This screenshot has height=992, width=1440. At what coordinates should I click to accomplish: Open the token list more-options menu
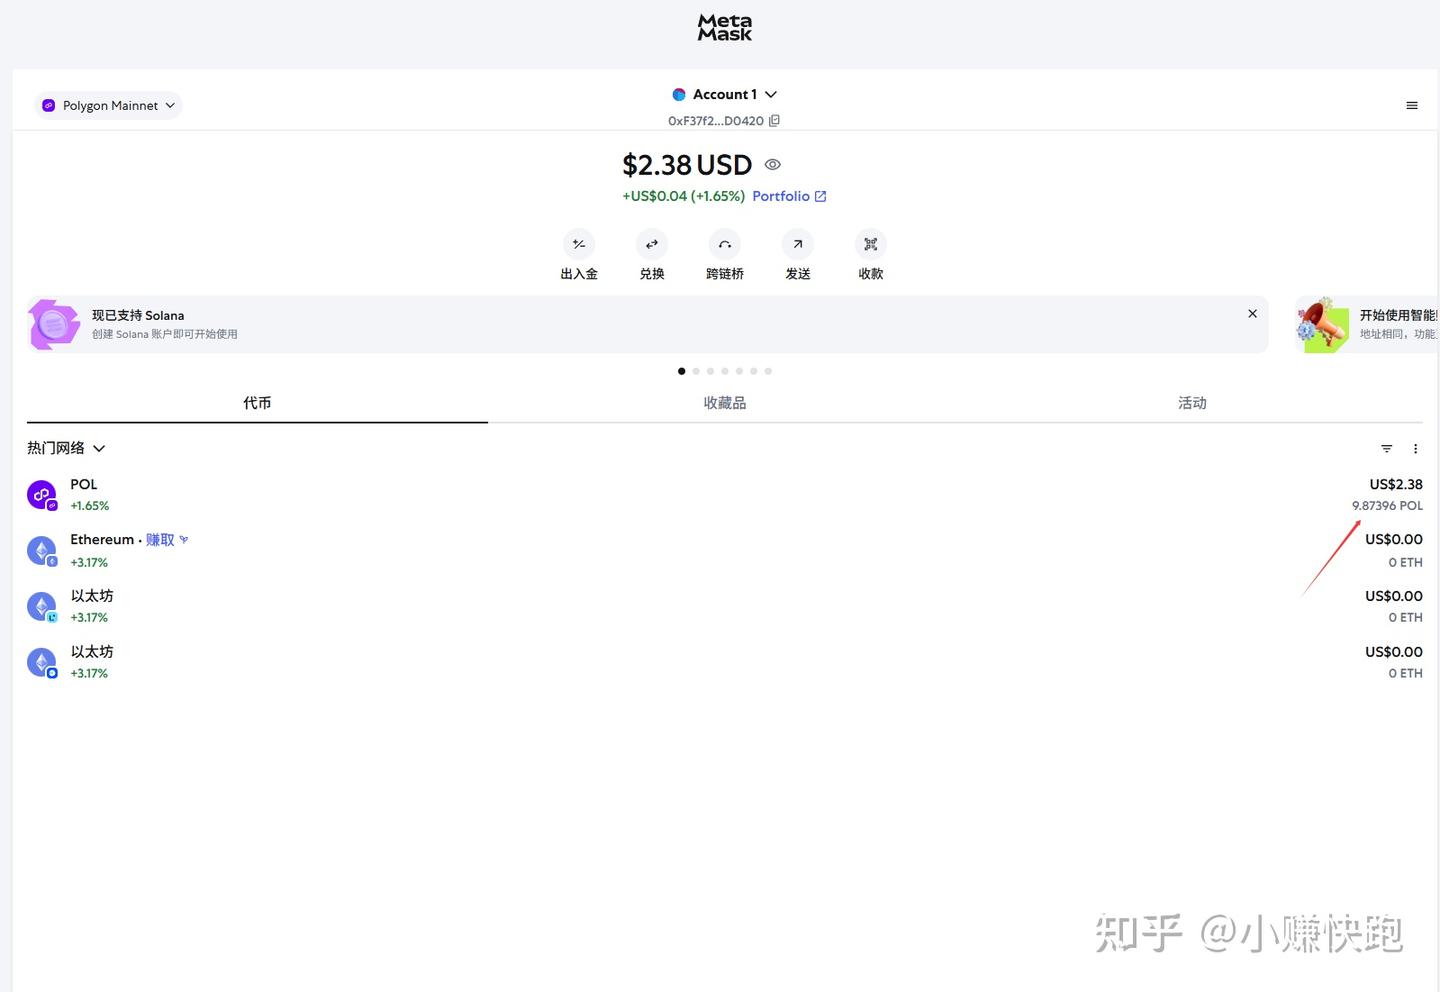pyautogui.click(x=1415, y=448)
